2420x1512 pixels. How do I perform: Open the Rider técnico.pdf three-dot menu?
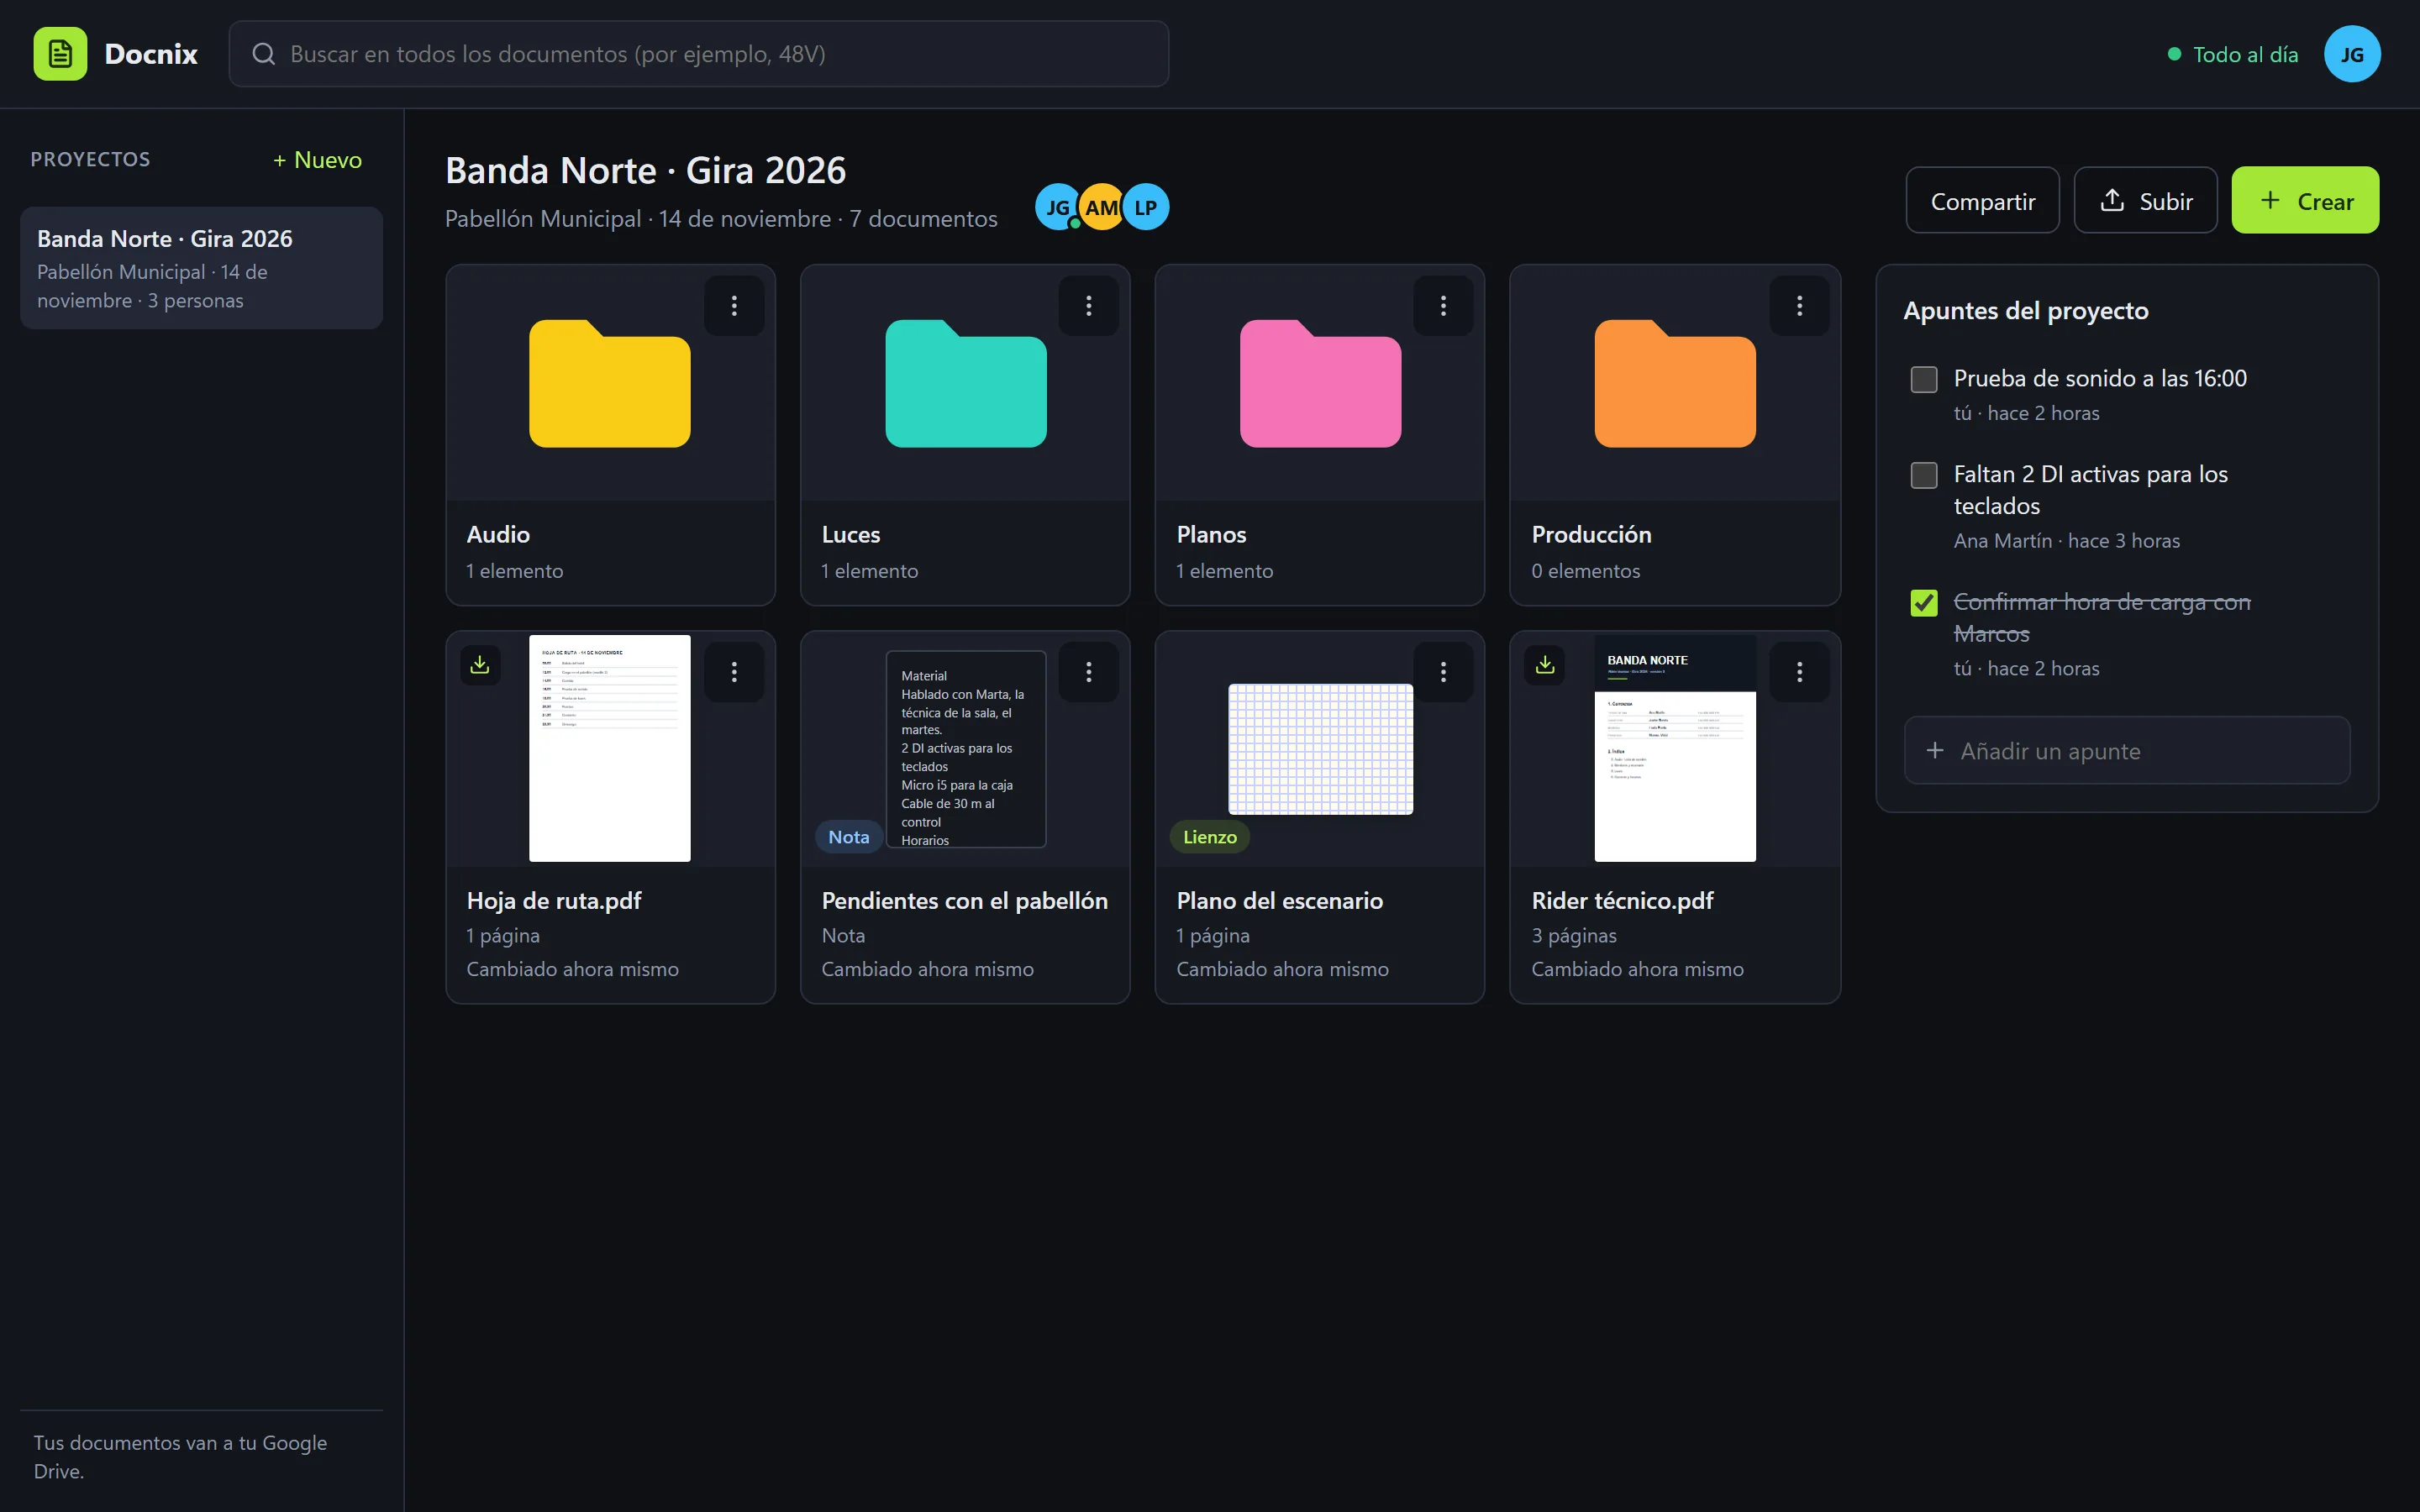(x=1799, y=672)
